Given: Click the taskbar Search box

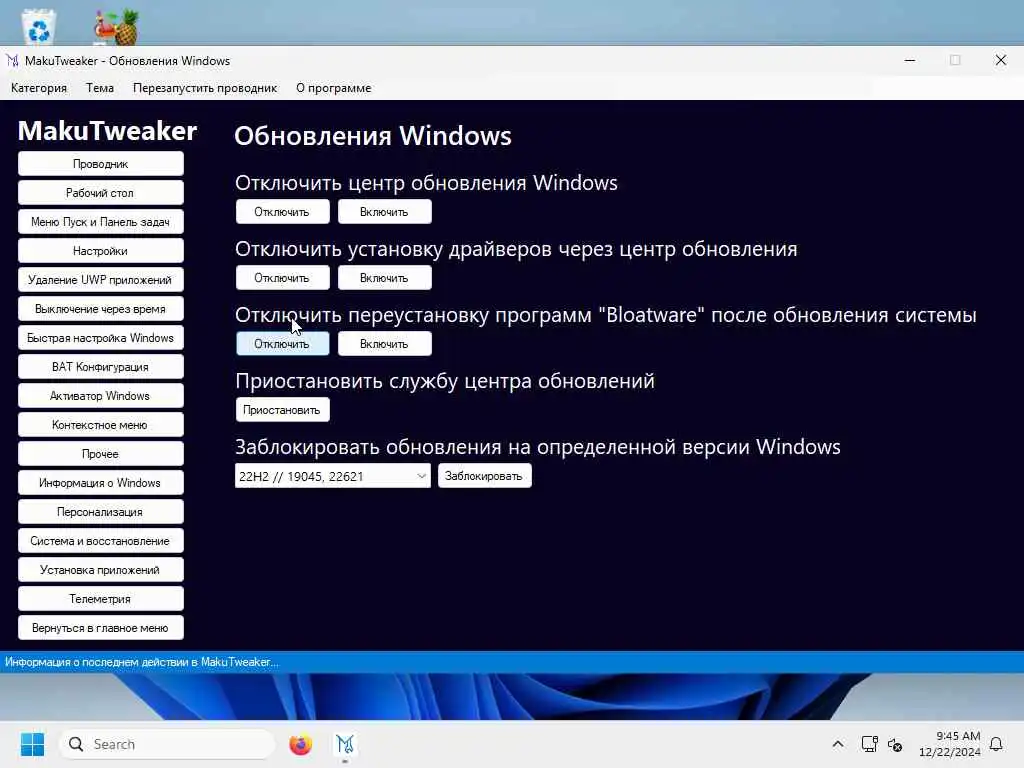Looking at the screenshot, I should click(167, 744).
